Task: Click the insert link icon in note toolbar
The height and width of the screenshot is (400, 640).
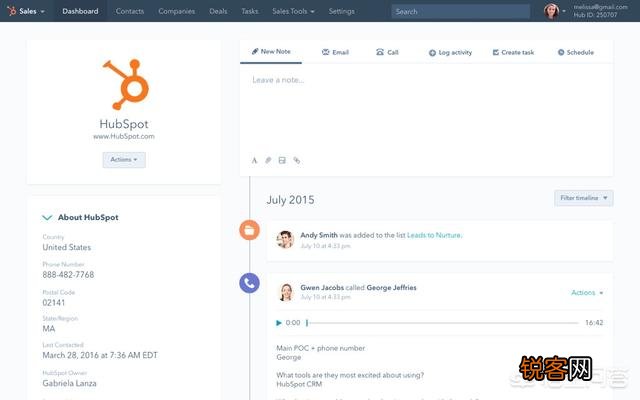Action: point(297,160)
